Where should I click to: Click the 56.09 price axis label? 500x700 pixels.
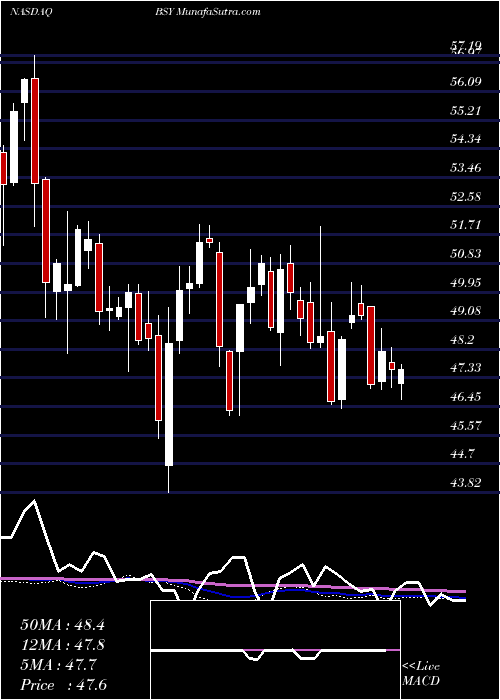point(466,81)
